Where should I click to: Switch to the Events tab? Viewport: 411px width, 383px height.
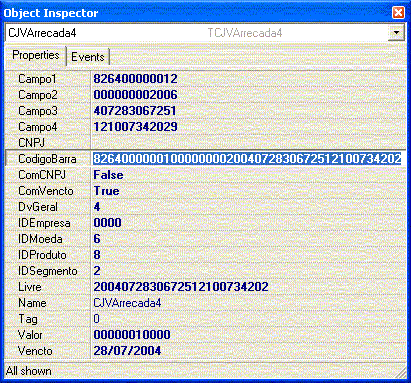click(x=88, y=57)
